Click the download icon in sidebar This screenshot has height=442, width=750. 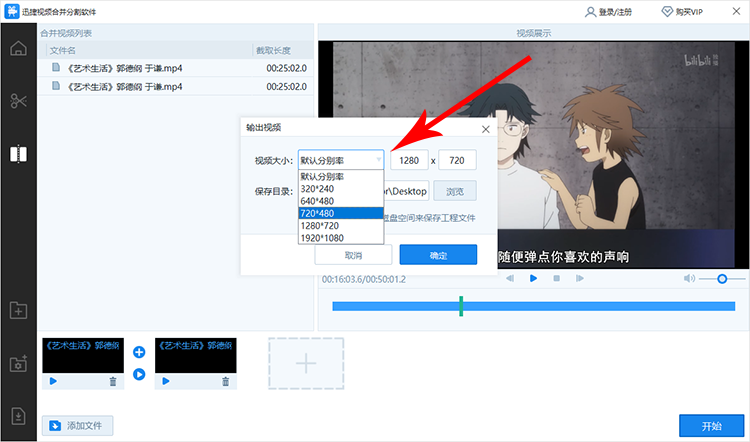point(18,416)
